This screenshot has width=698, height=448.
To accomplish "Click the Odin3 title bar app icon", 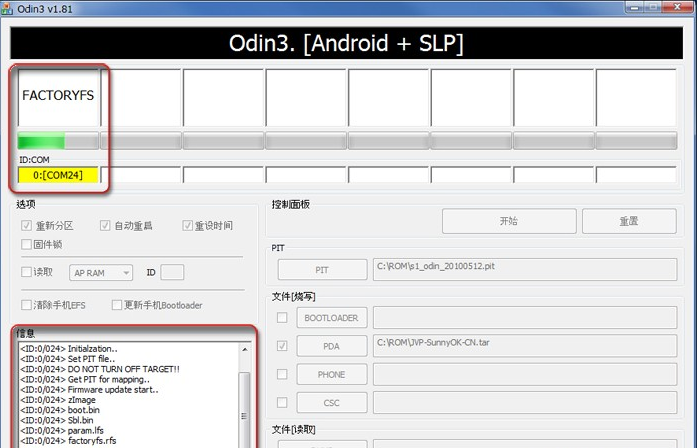I will coord(7,8).
